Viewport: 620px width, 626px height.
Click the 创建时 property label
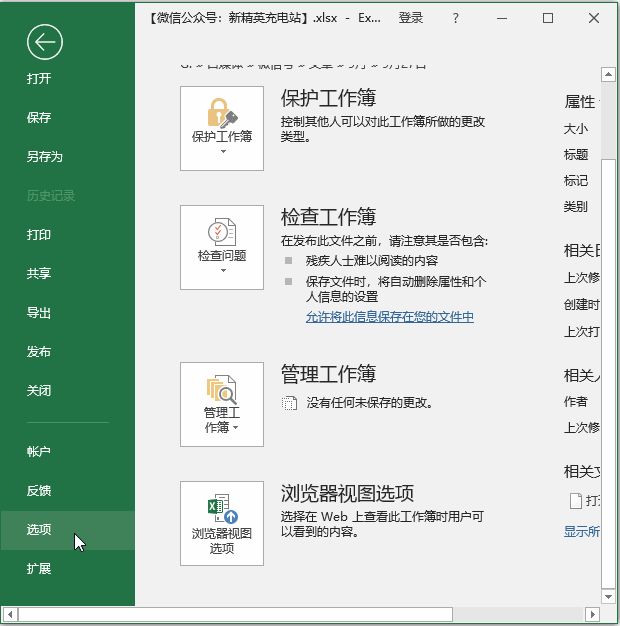coord(581,305)
